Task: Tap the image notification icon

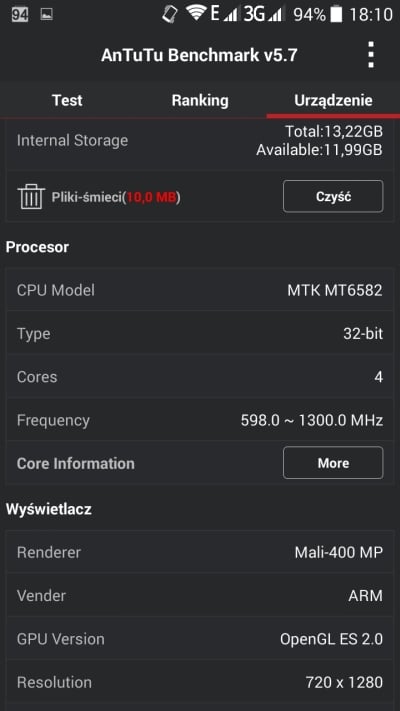Action: point(46,15)
